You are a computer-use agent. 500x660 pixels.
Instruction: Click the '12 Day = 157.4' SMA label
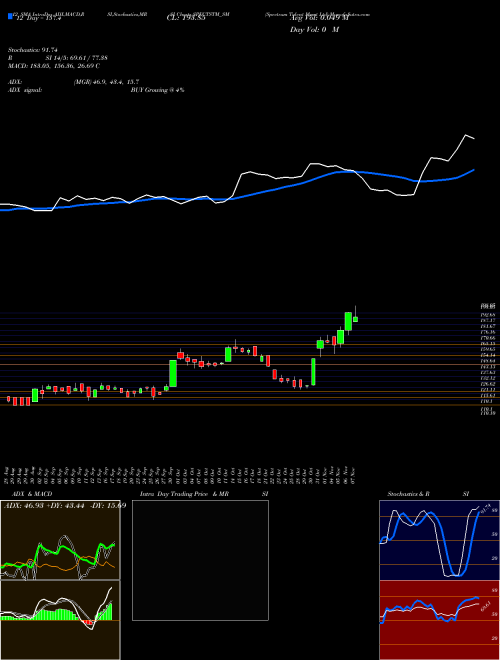37,18
